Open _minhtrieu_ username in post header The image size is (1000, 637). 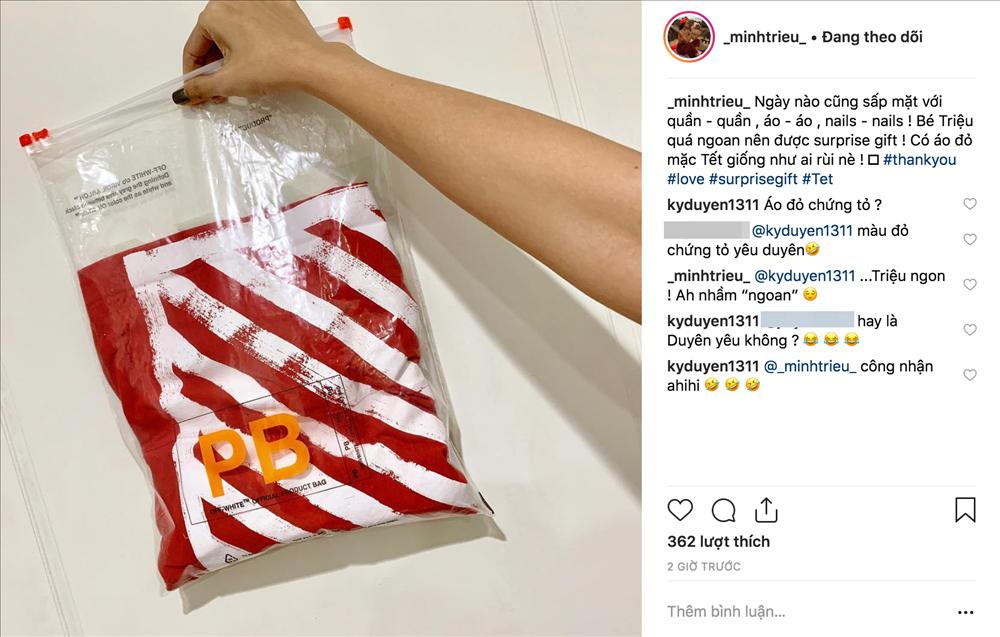coord(765,37)
